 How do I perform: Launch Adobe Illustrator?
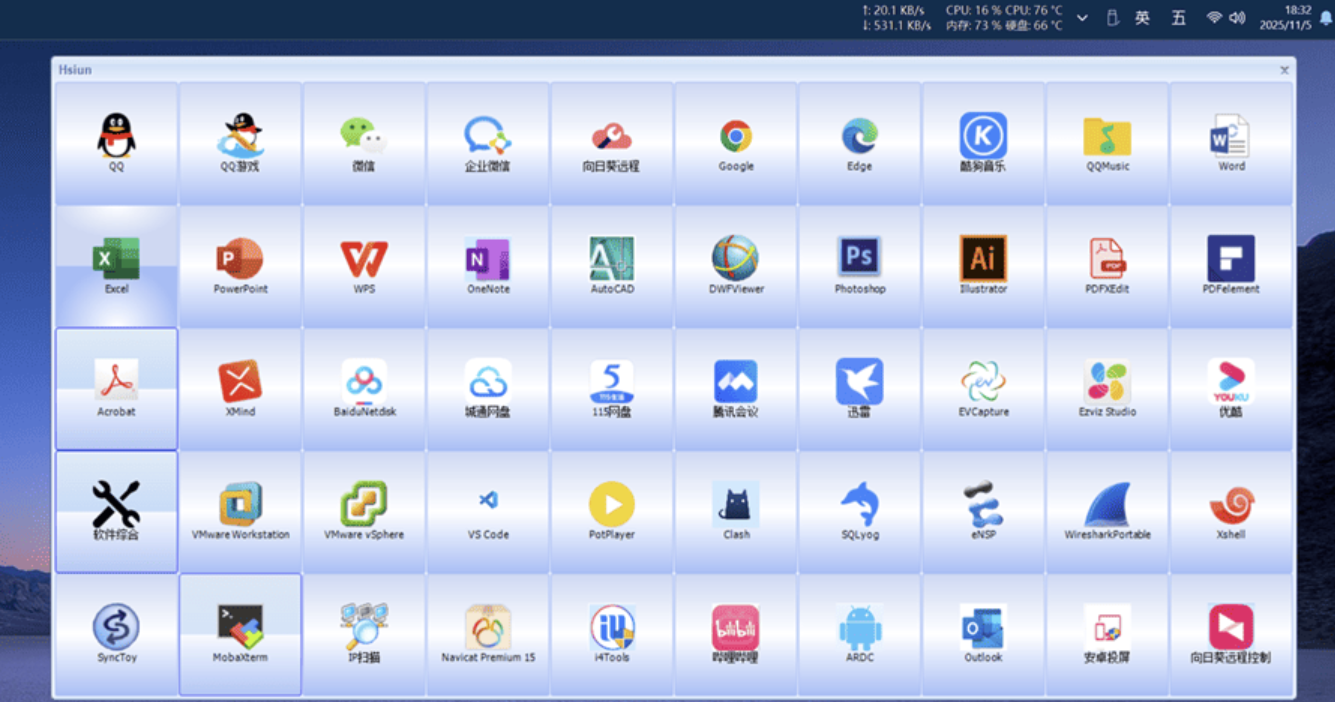coord(983,263)
